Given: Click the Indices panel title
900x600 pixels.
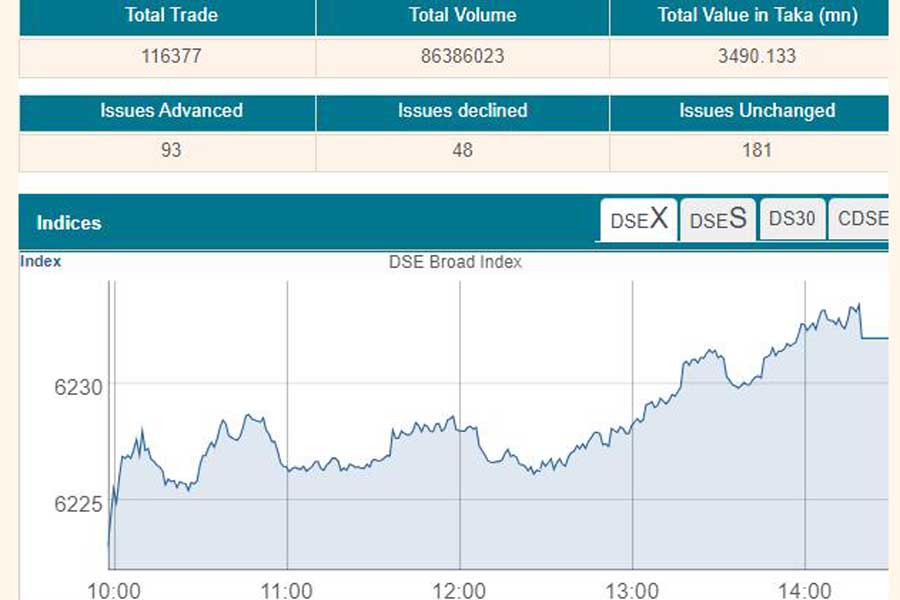Looking at the screenshot, I should [67, 223].
